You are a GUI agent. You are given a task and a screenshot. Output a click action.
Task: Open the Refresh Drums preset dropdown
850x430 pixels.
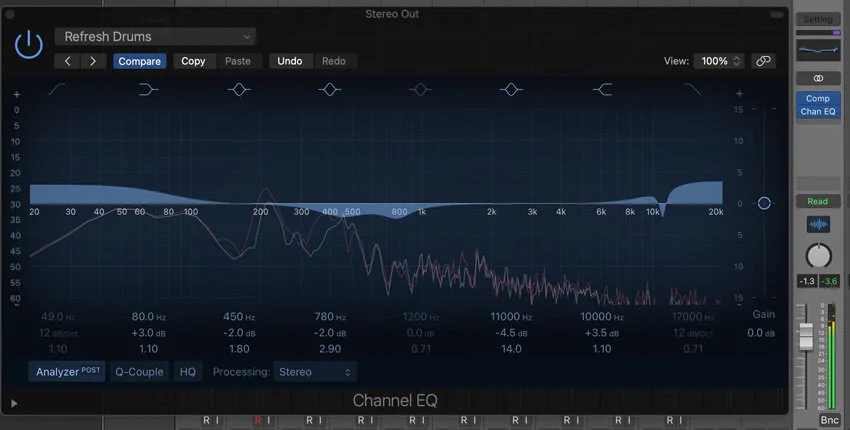pyautogui.click(x=155, y=37)
